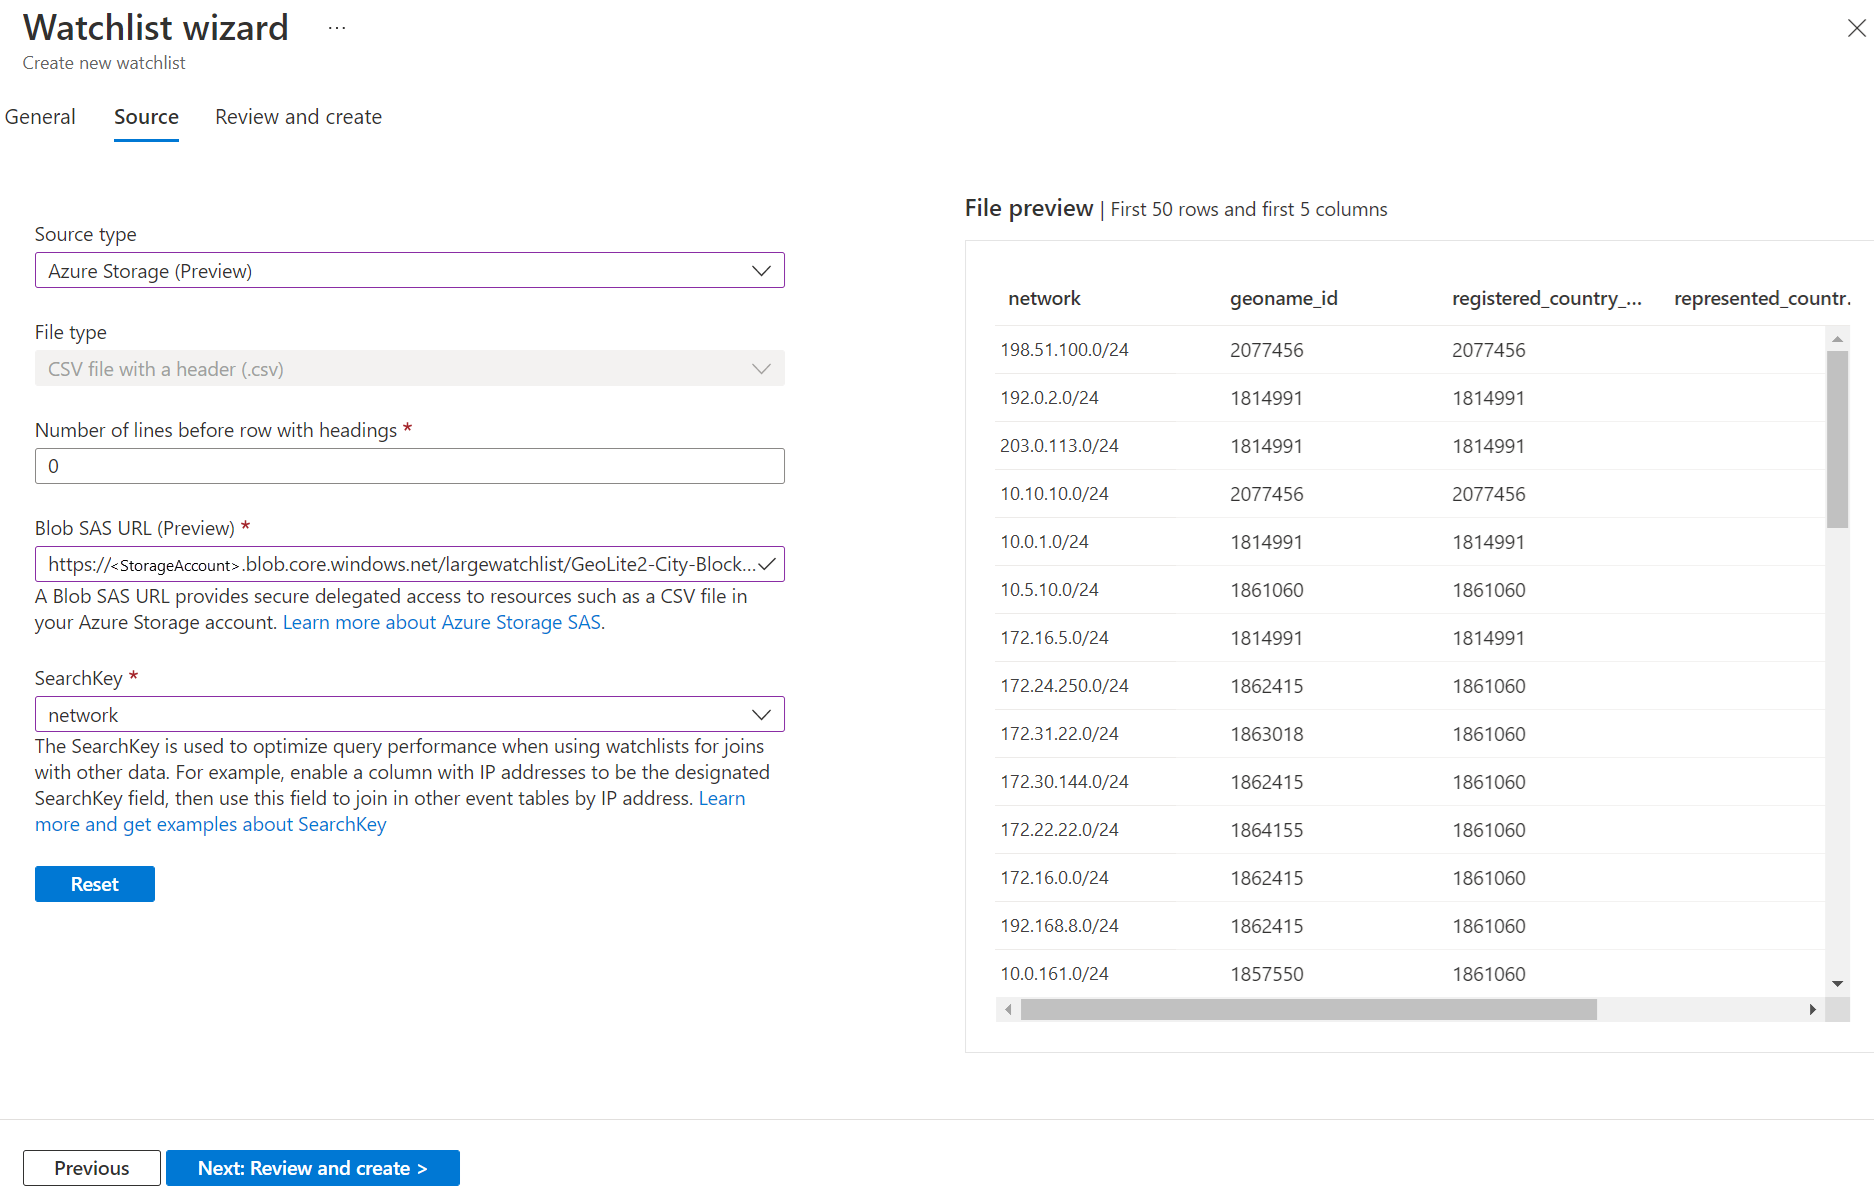This screenshot has height=1201, width=1874.
Task: Click the vertical scrollbar thumb in preview
Action: [1837, 440]
